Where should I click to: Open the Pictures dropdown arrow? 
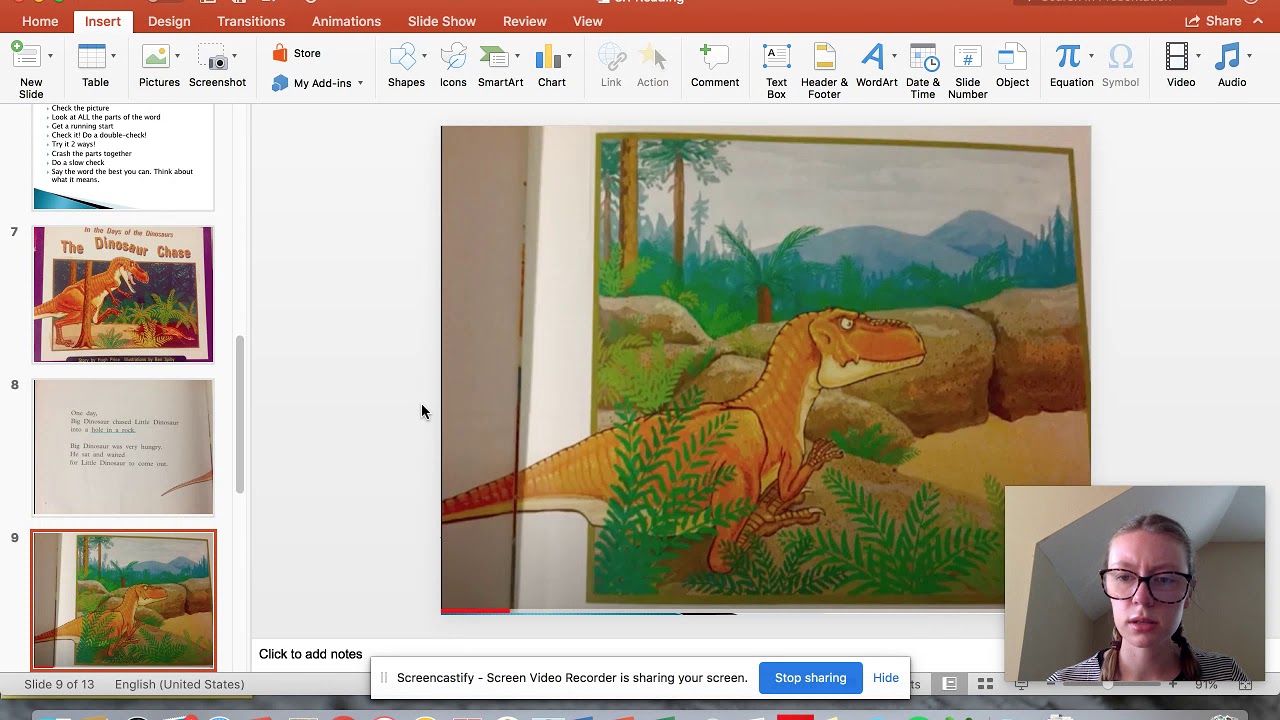[177, 56]
